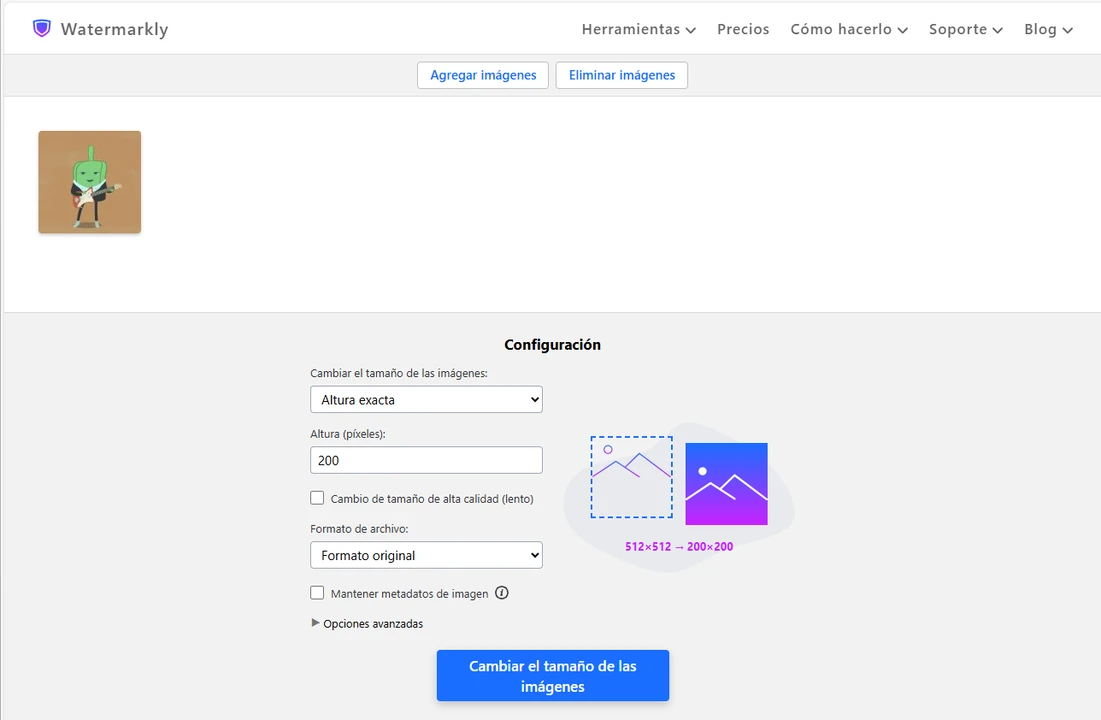Toggle Mantener metadatos de imagen checkbox
Screen dimensions: 1101x720
pyautogui.click(x=317, y=593)
